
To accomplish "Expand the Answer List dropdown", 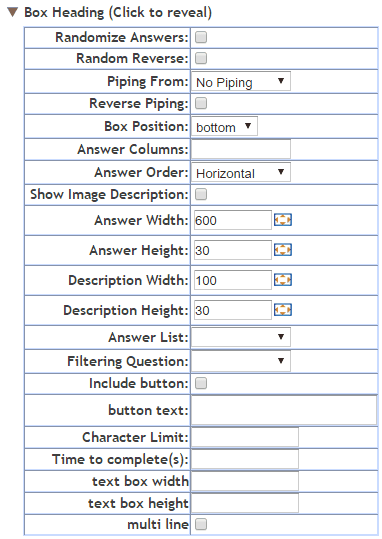I will tap(241, 337).
